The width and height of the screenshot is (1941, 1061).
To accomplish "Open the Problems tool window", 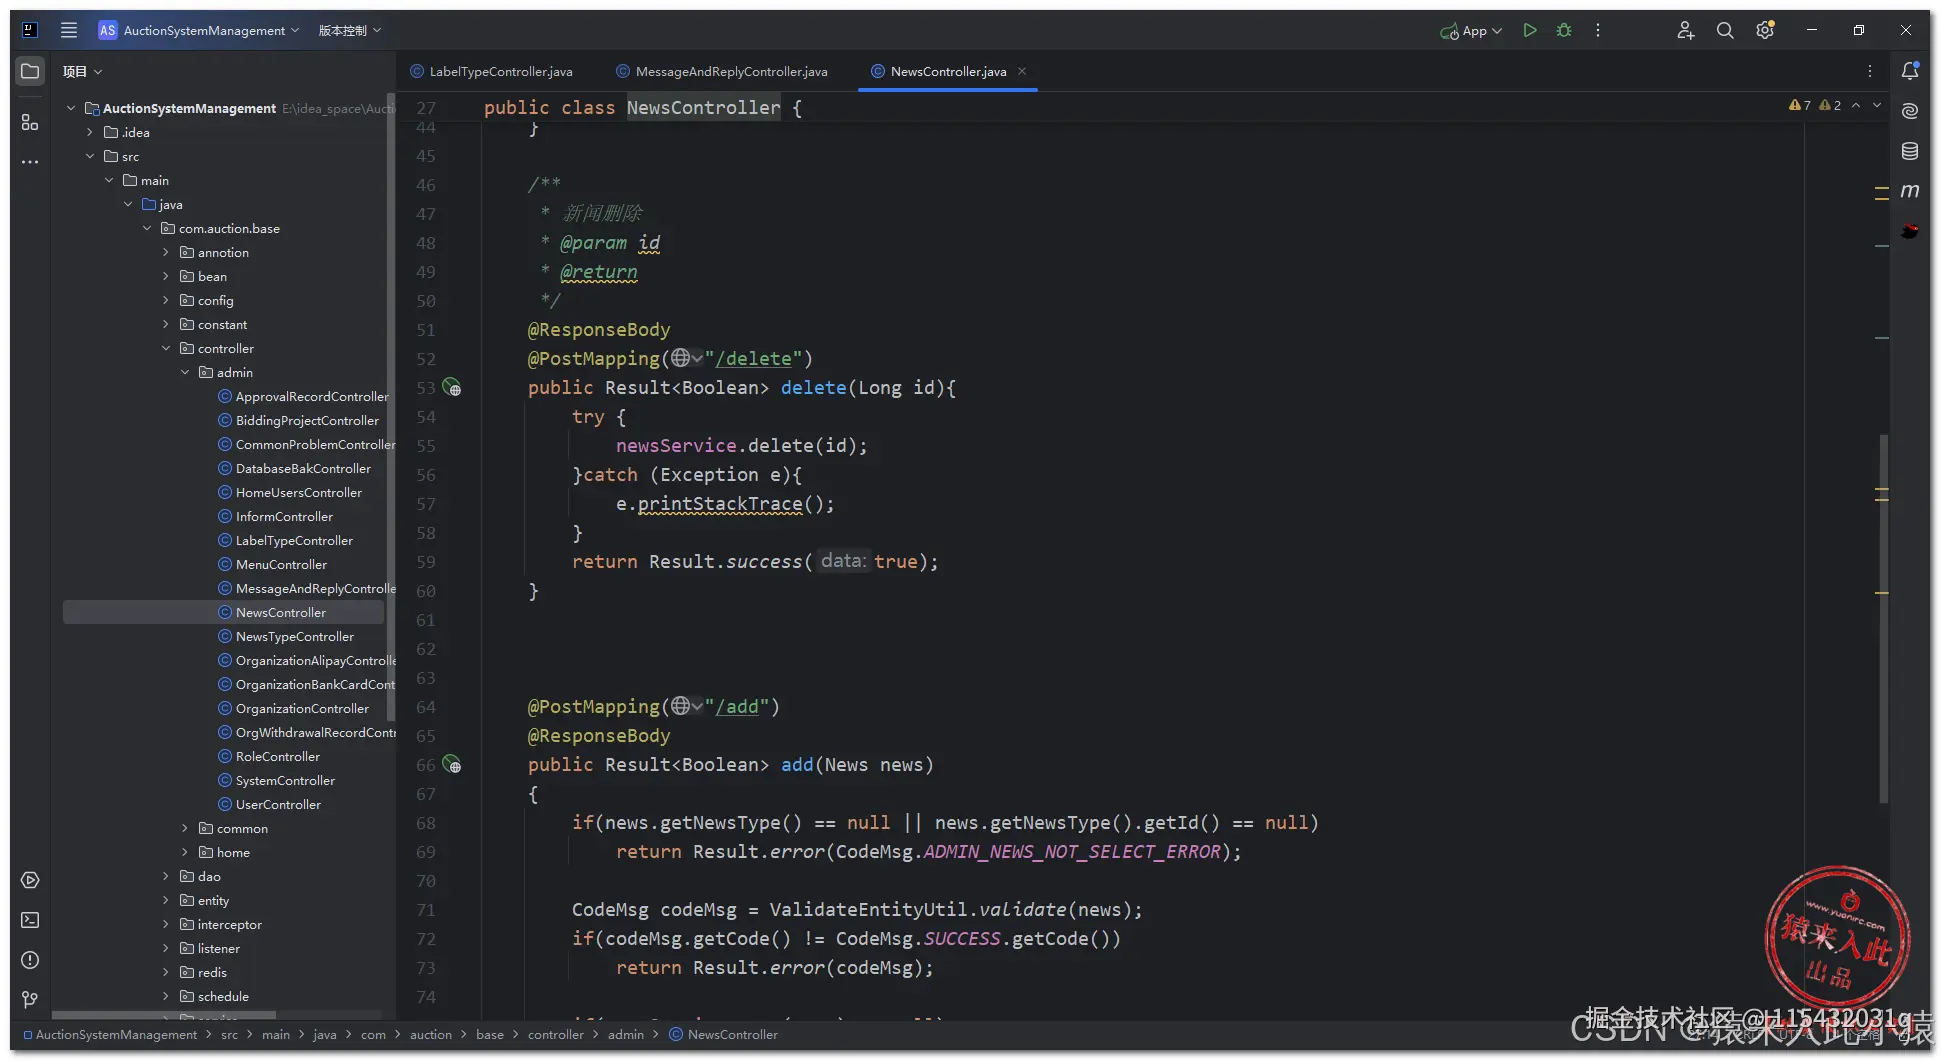I will point(30,960).
